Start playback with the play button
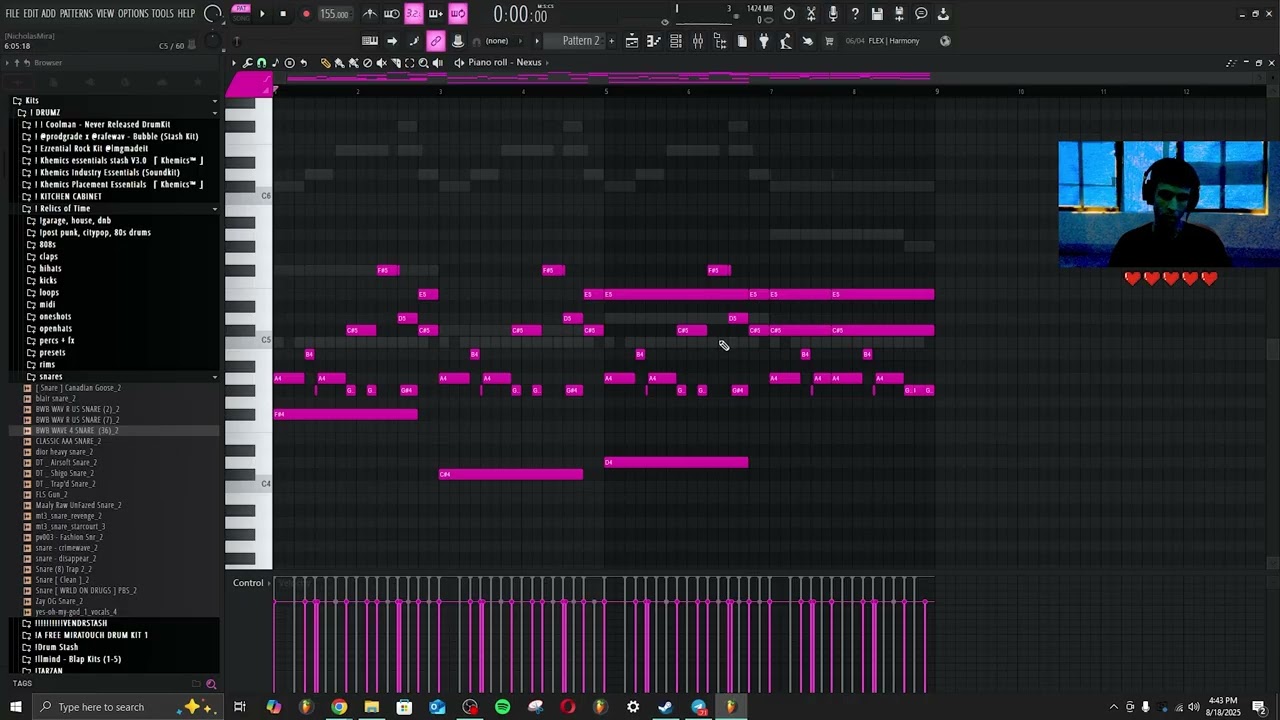This screenshot has height=720, width=1280. pos(262,14)
